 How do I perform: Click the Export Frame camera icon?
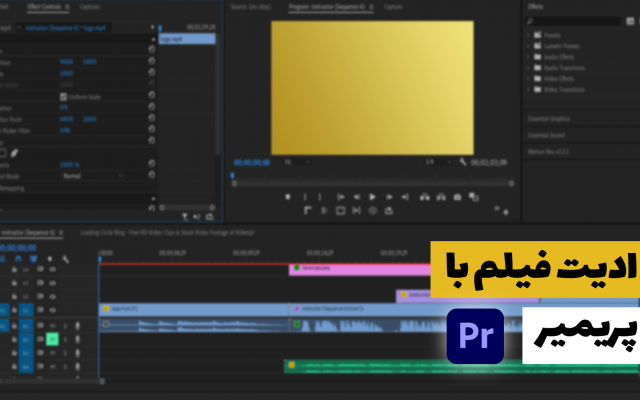pos(457,197)
